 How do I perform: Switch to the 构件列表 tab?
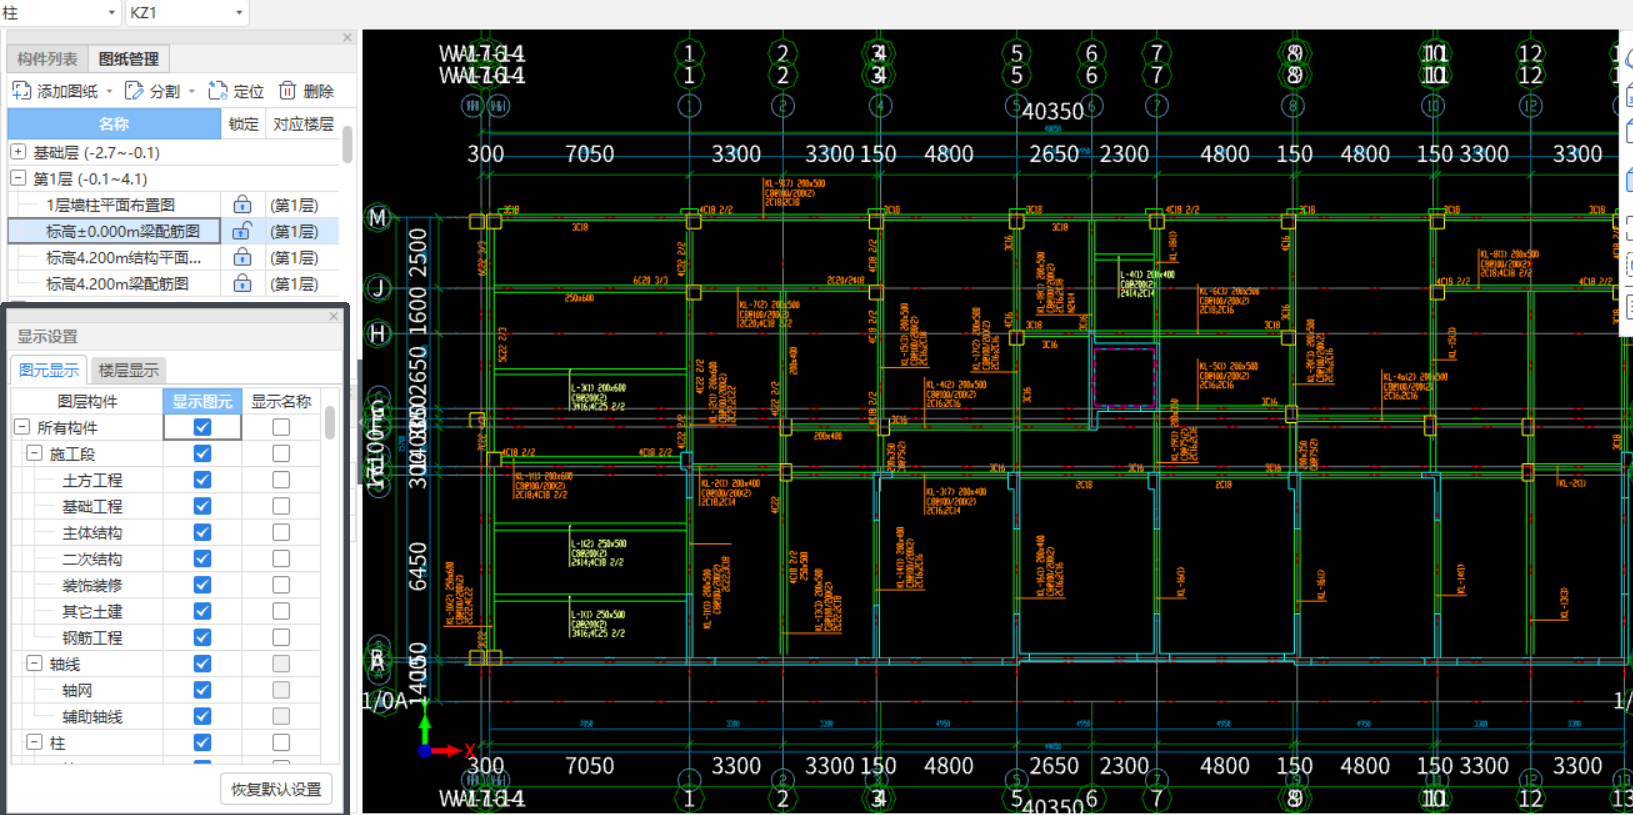click(x=47, y=59)
